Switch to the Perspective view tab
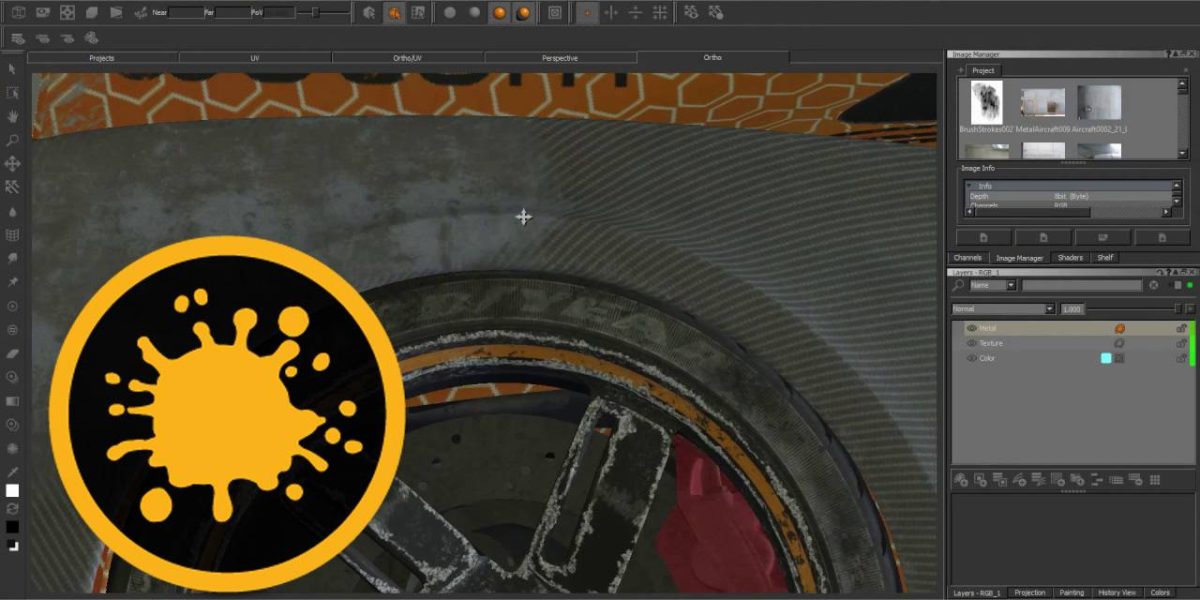The image size is (1200, 600). click(x=559, y=58)
